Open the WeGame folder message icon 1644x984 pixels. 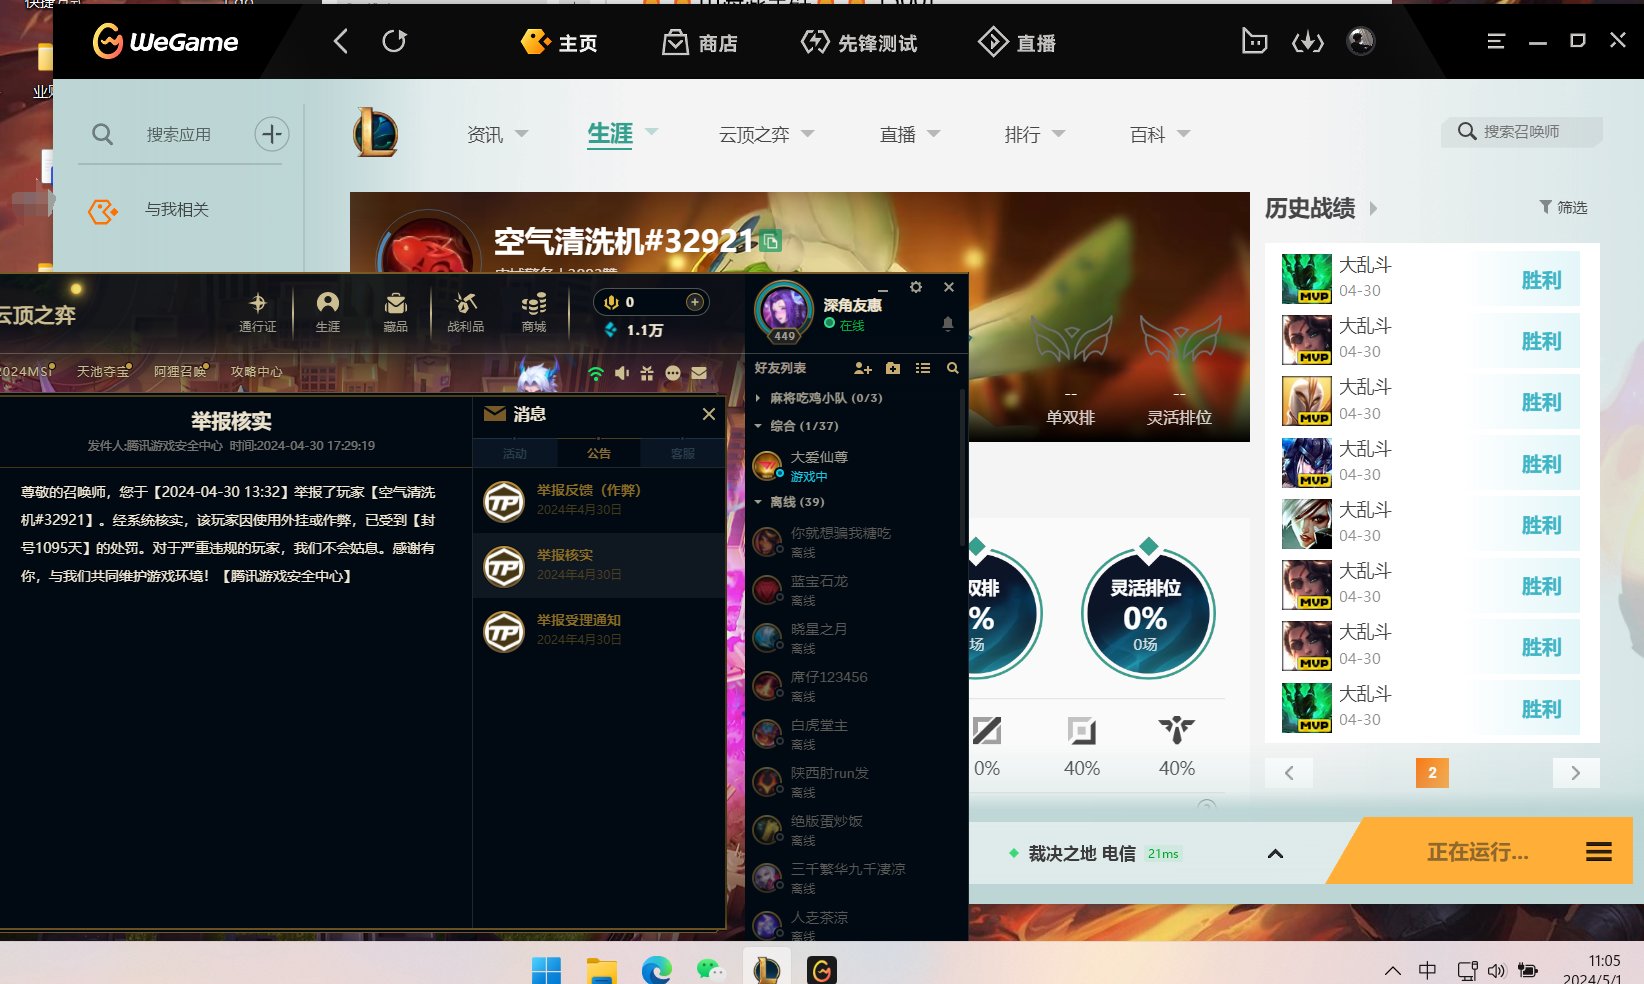pyautogui.click(x=1254, y=41)
